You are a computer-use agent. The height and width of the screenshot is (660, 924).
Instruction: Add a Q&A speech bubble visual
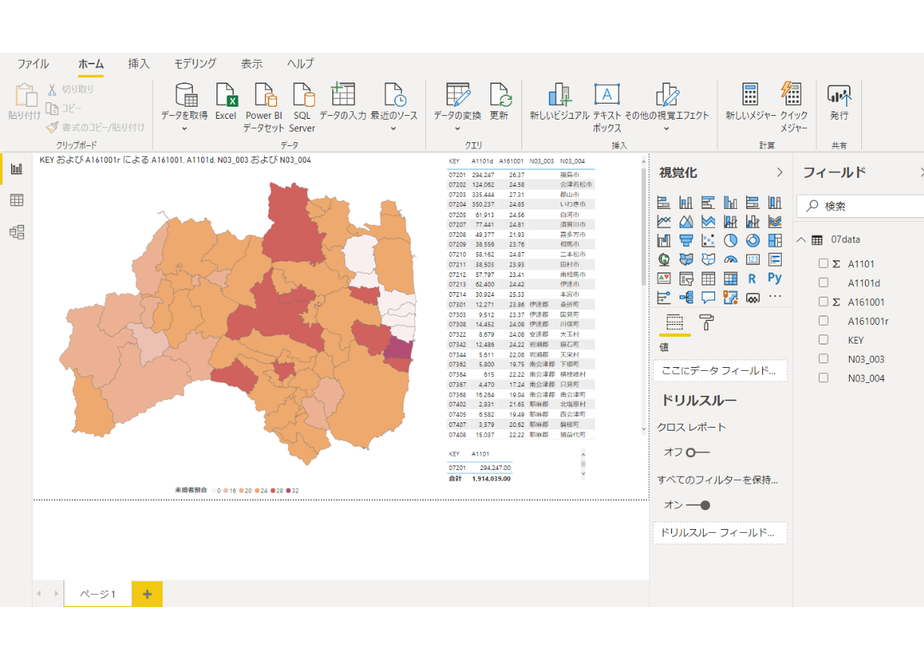tap(708, 298)
